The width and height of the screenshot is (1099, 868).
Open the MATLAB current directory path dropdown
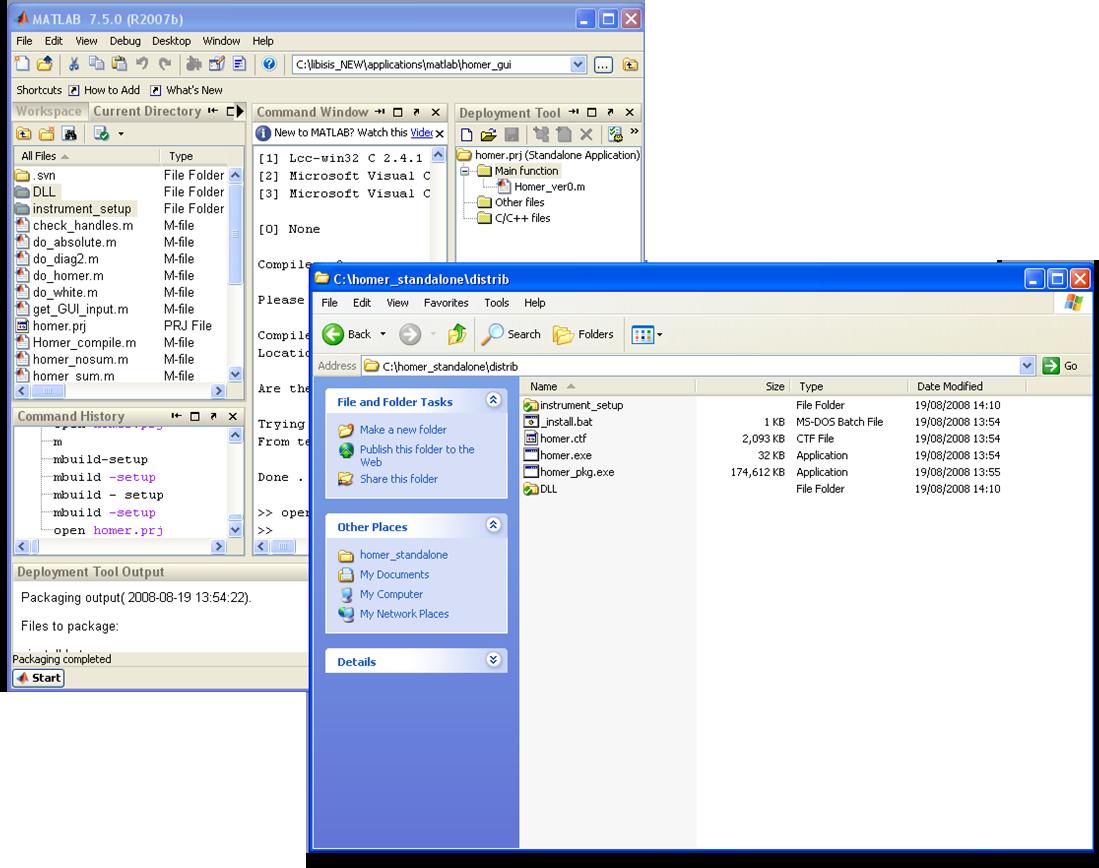pos(577,64)
